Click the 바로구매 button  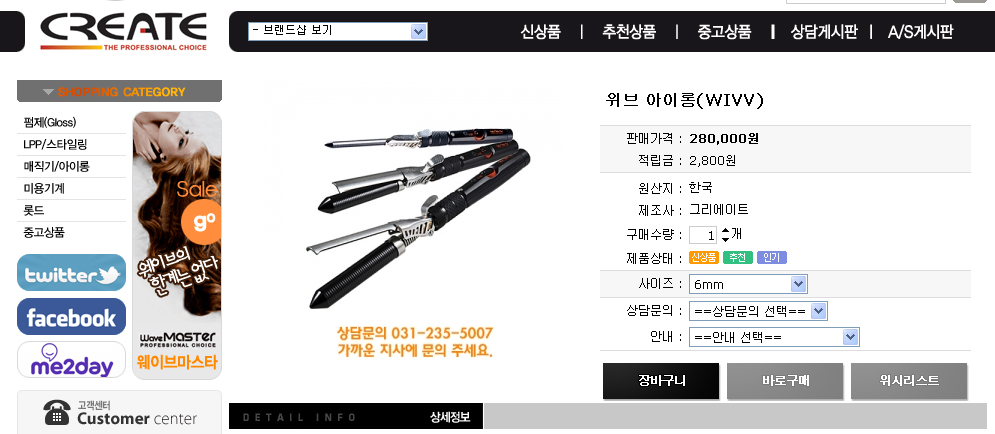785,381
